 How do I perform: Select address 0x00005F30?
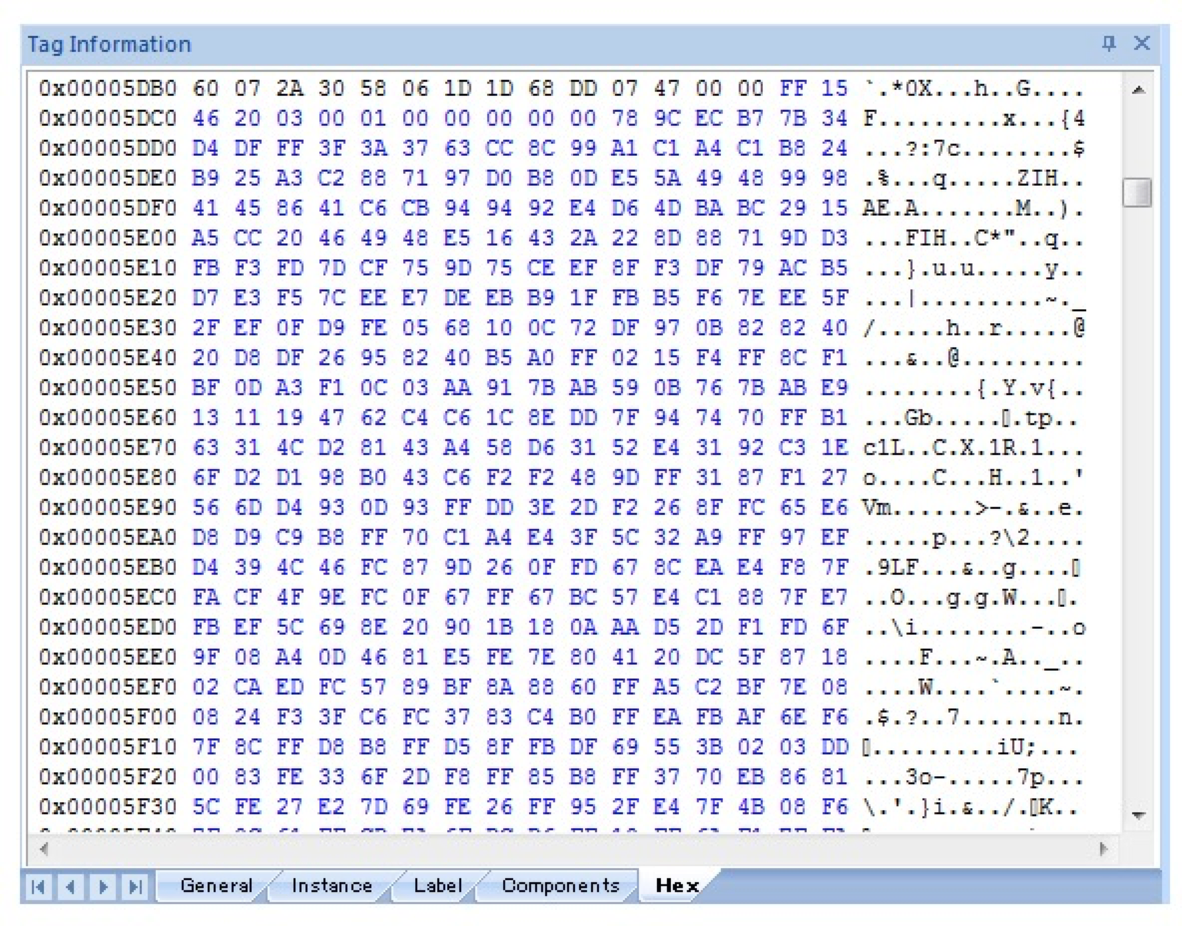(x=108, y=807)
